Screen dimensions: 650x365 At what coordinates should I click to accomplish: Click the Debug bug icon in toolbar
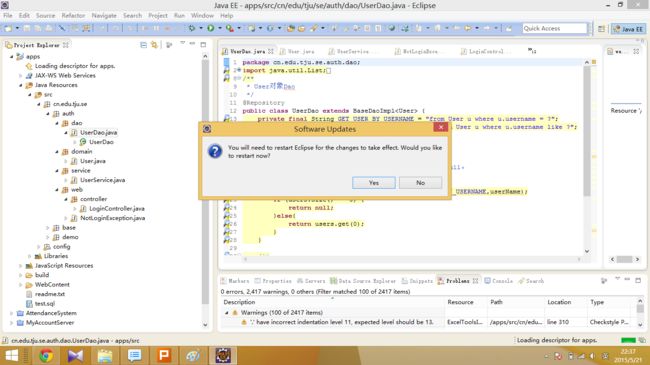192,28
